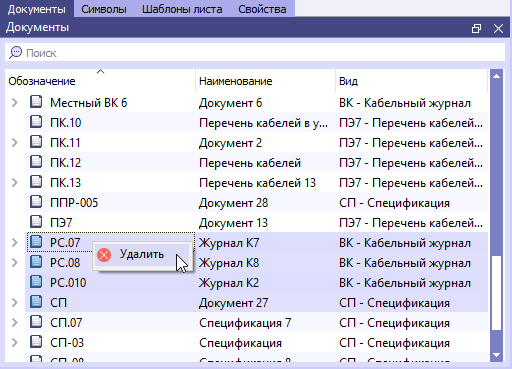Click the search magnifier icon

(x=15, y=53)
